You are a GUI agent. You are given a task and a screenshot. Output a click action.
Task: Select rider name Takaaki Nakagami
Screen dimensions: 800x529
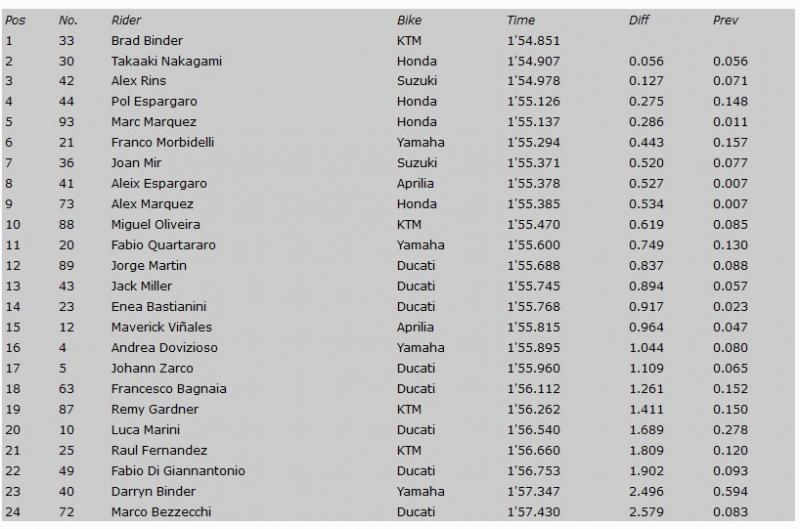(x=166, y=61)
